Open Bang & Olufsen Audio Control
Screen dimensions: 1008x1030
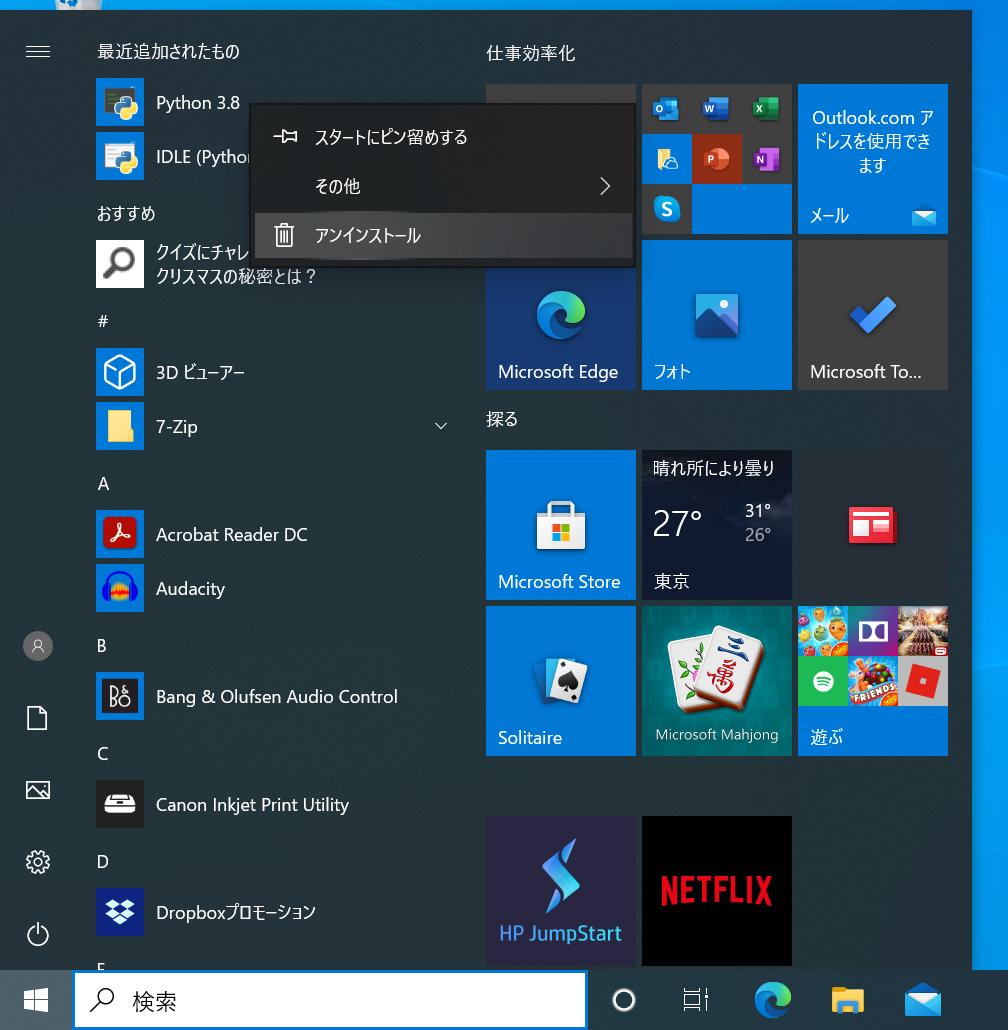(120, 696)
